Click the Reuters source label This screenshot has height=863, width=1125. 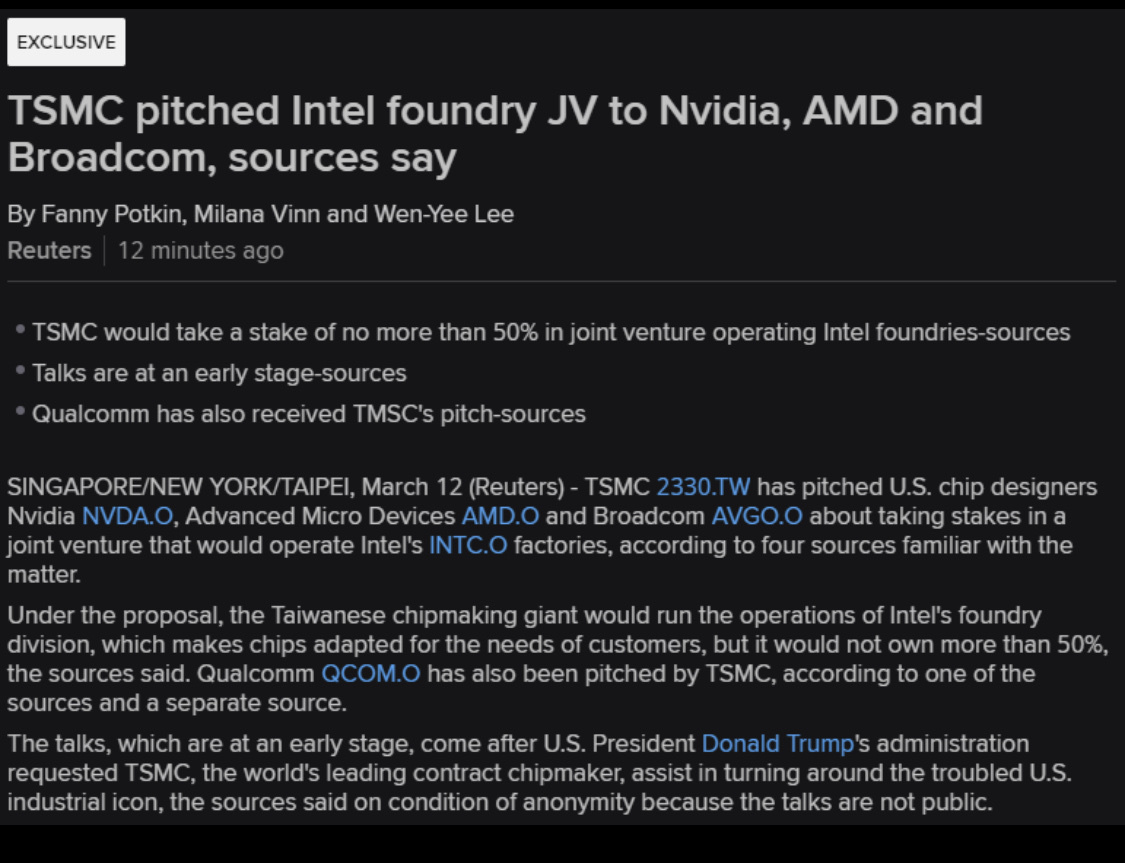49,250
